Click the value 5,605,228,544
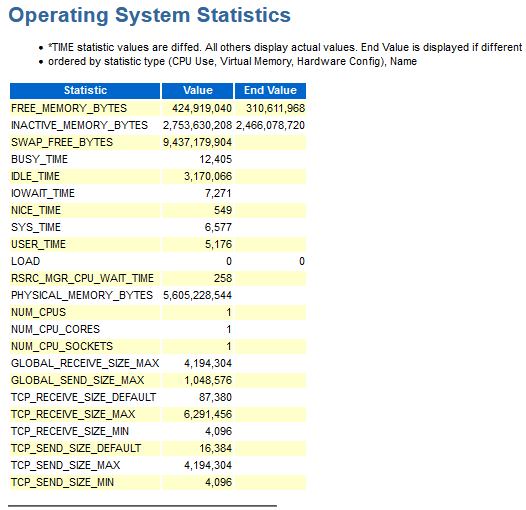Screen dimensions: 526x510 [197, 295]
